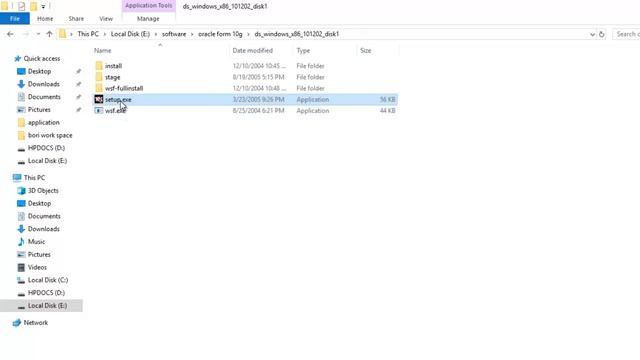Screen dimensions: 640x360
Task: Click 'This PC' in the address bar
Action: [x=88, y=34]
